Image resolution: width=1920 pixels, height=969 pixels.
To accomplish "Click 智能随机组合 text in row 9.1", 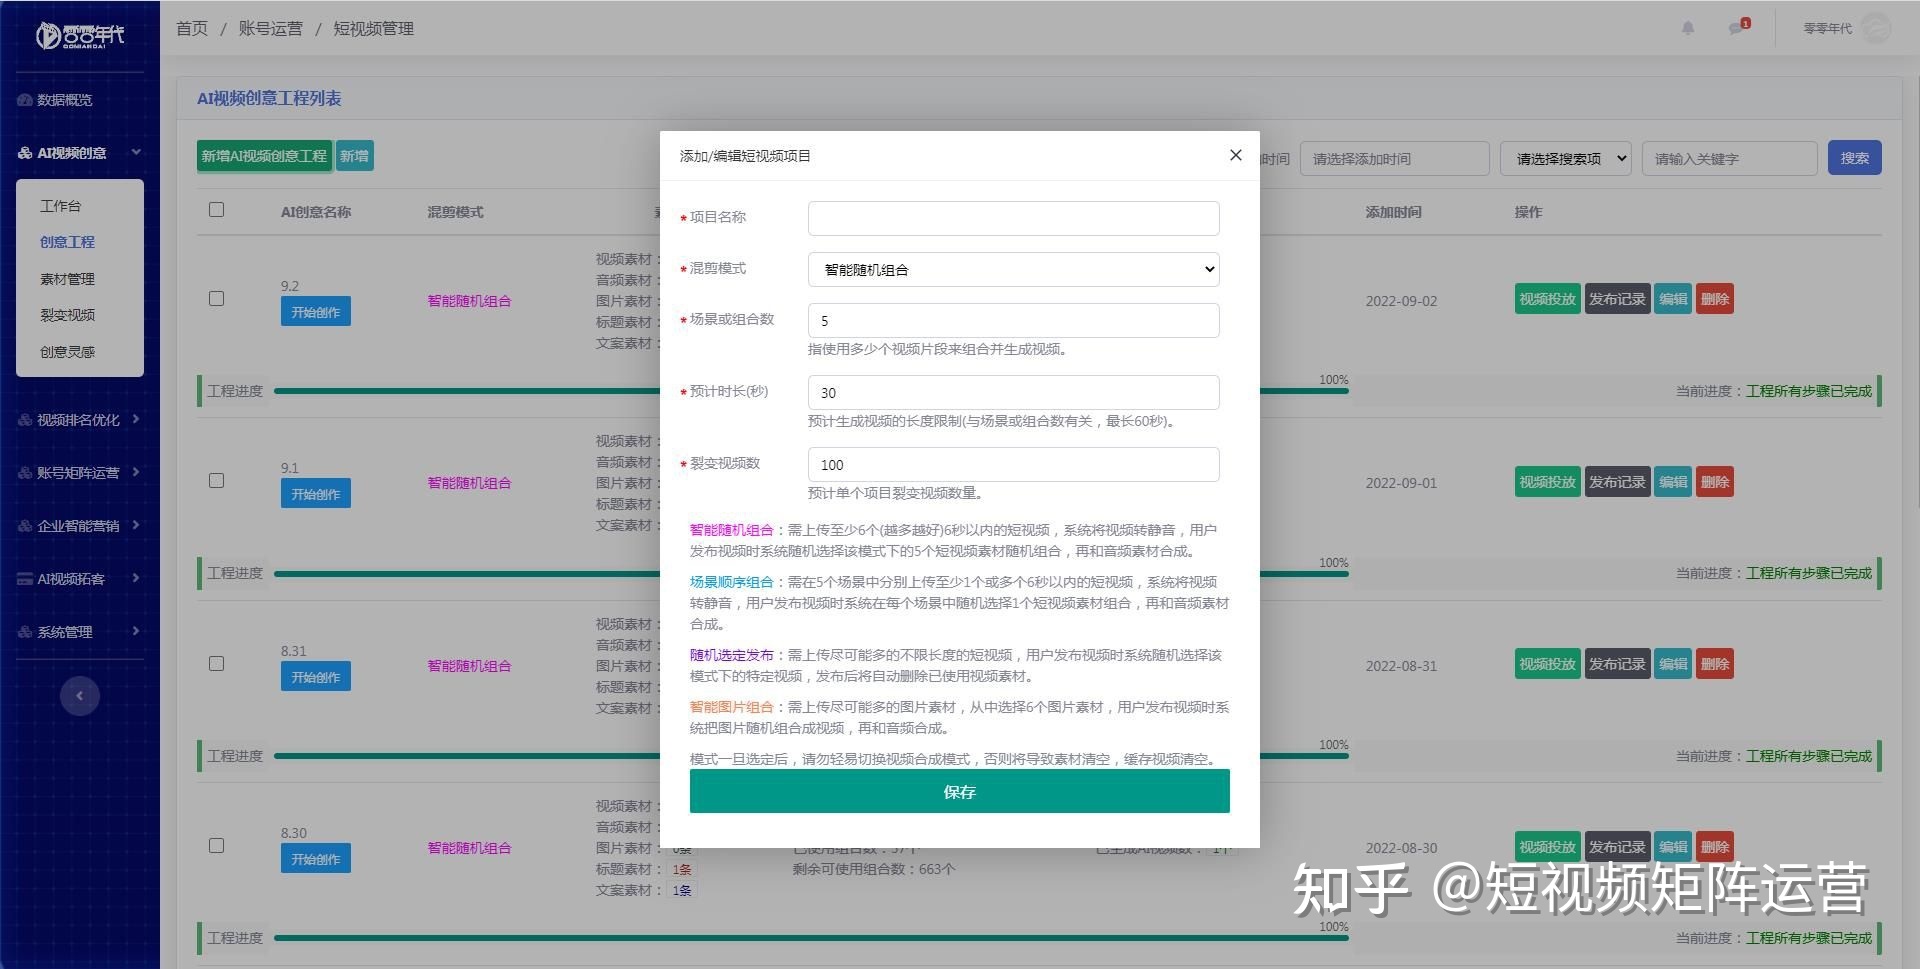I will pyautogui.click(x=469, y=483).
